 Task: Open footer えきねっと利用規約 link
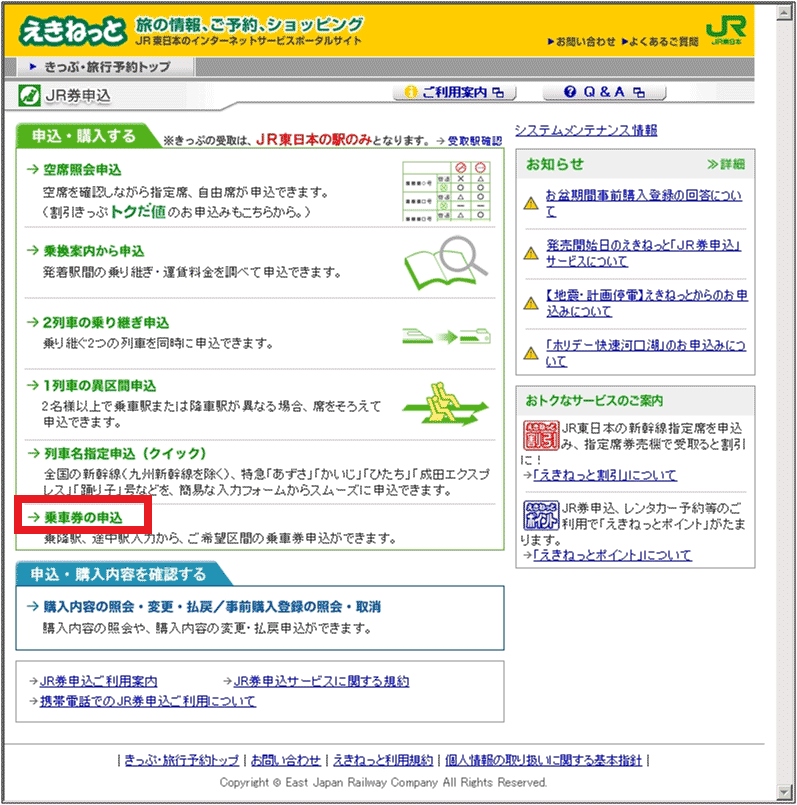pyautogui.click(x=383, y=760)
